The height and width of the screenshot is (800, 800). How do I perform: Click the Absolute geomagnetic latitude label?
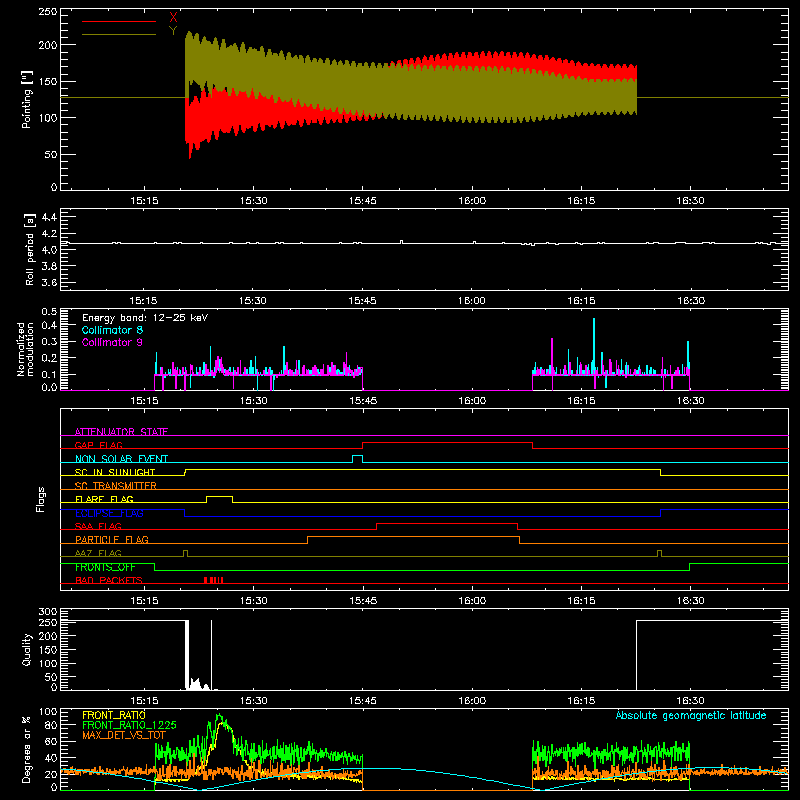(691, 715)
